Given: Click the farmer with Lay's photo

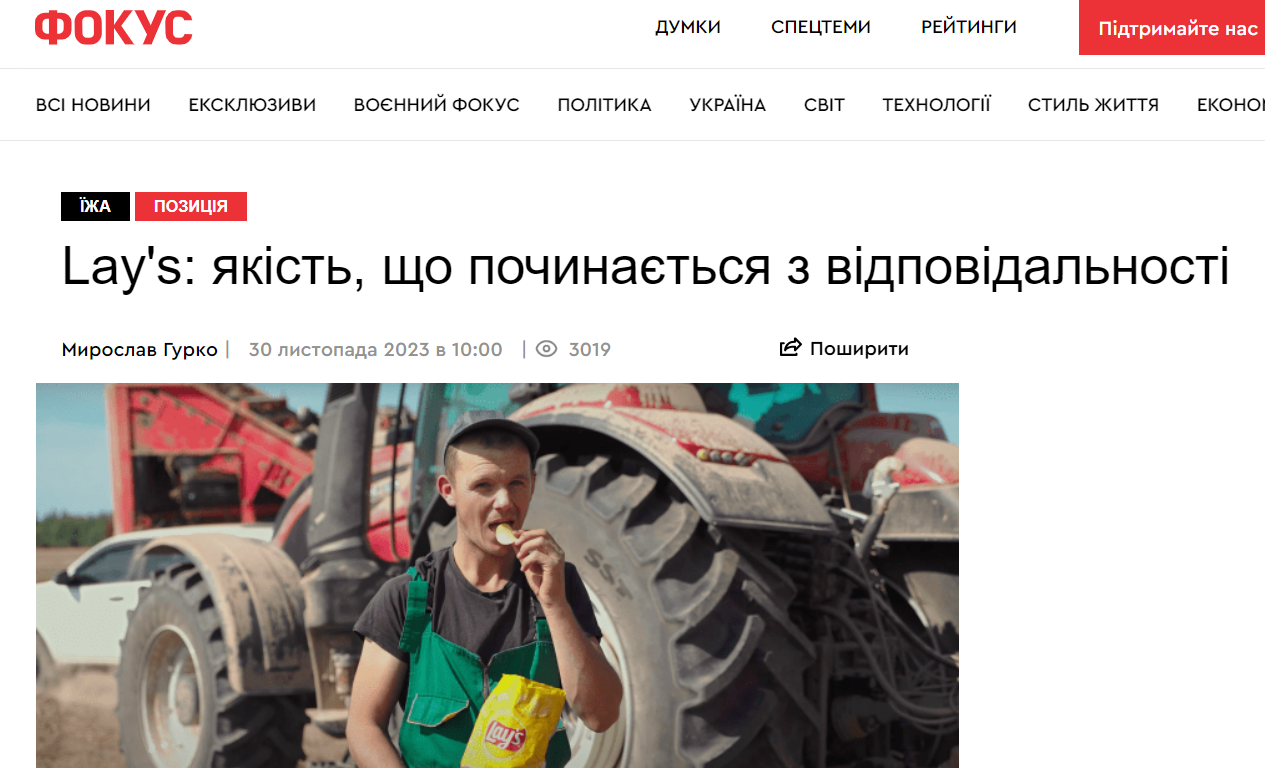Looking at the screenshot, I should click(x=497, y=576).
